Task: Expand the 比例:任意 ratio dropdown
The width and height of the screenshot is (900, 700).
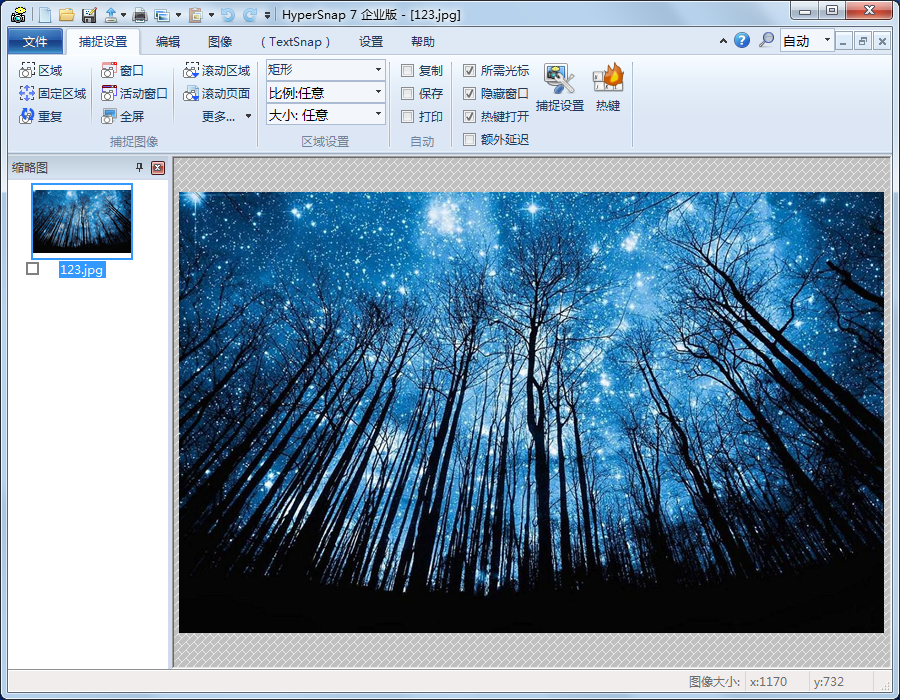Action: 326,93
